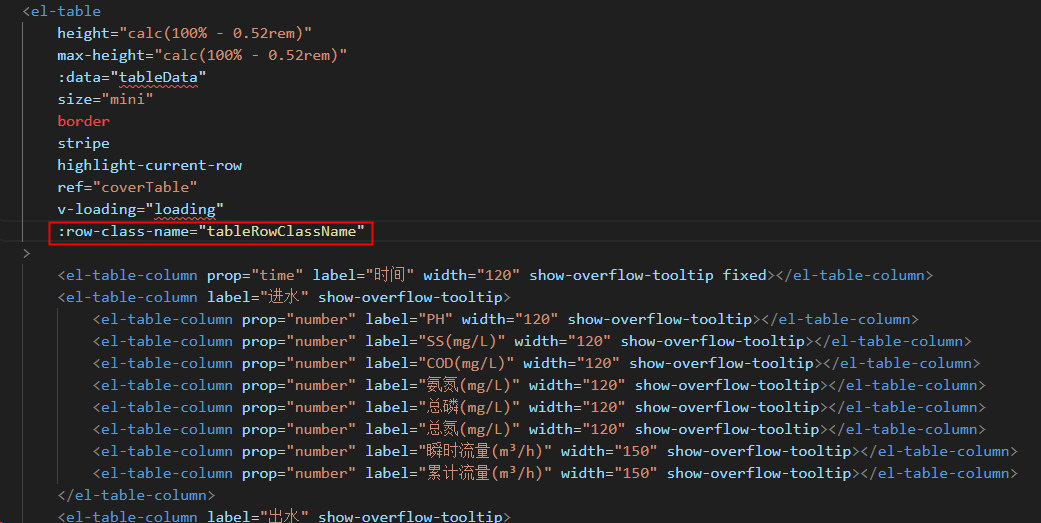Click the v-loading directive line

coord(139,209)
